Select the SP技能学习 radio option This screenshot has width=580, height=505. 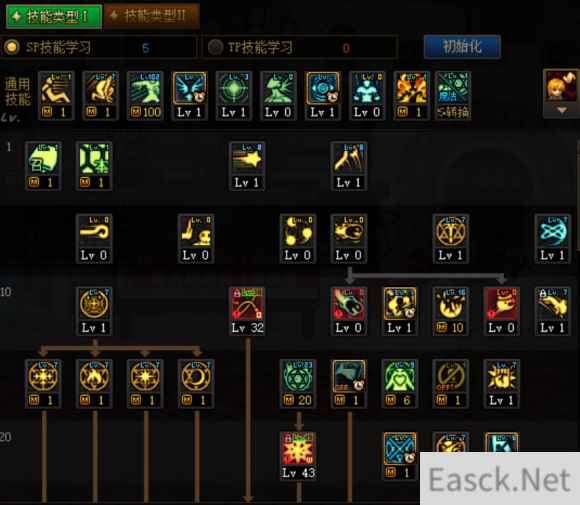tap(12, 47)
